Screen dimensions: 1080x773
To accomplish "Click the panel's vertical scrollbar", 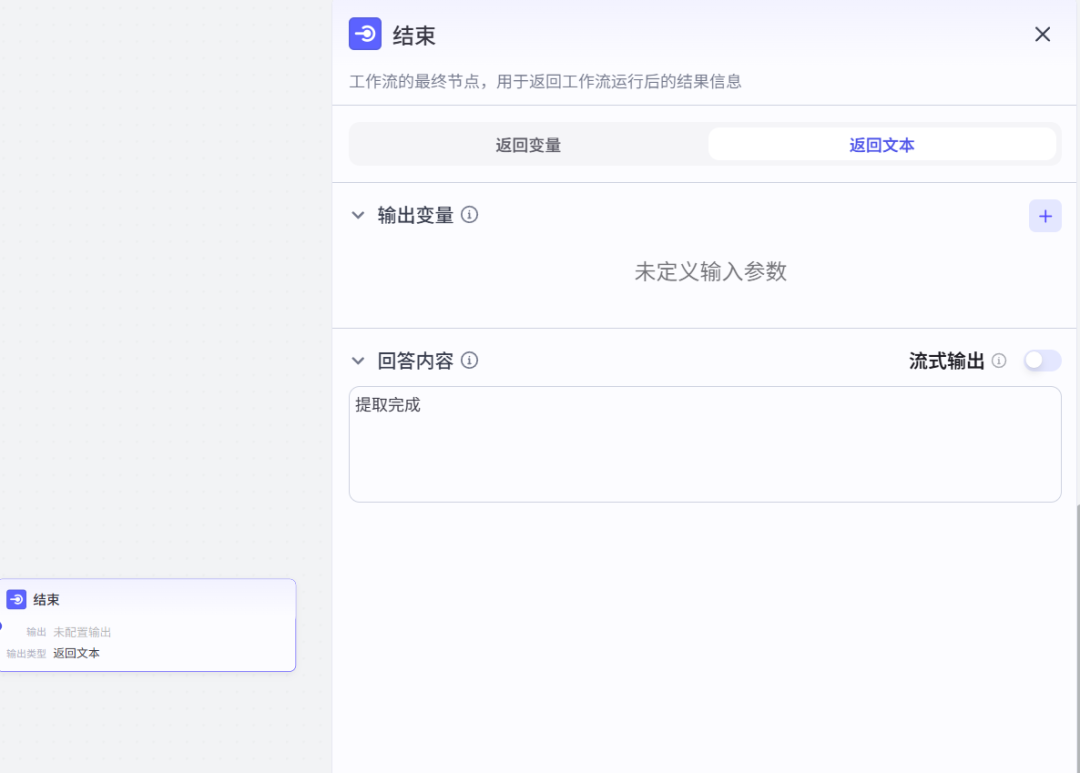I will pyautogui.click(x=1077, y=637).
